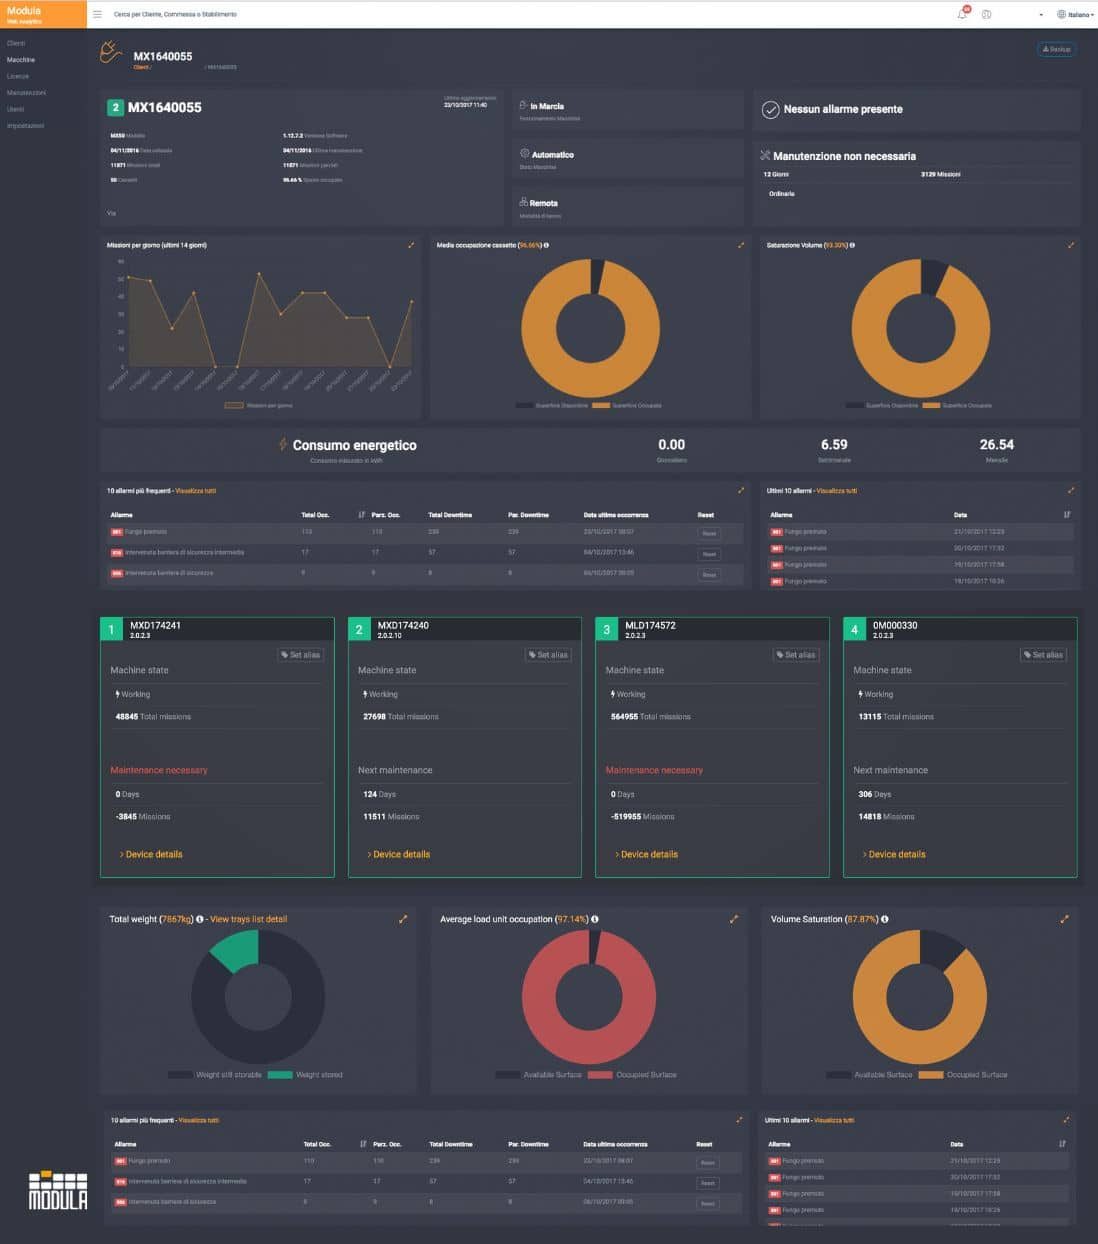Image resolution: width=1098 pixels, height=1244 pixels.
Task: Click Set alias on MXD174240 card
Action: click(548, 655)
